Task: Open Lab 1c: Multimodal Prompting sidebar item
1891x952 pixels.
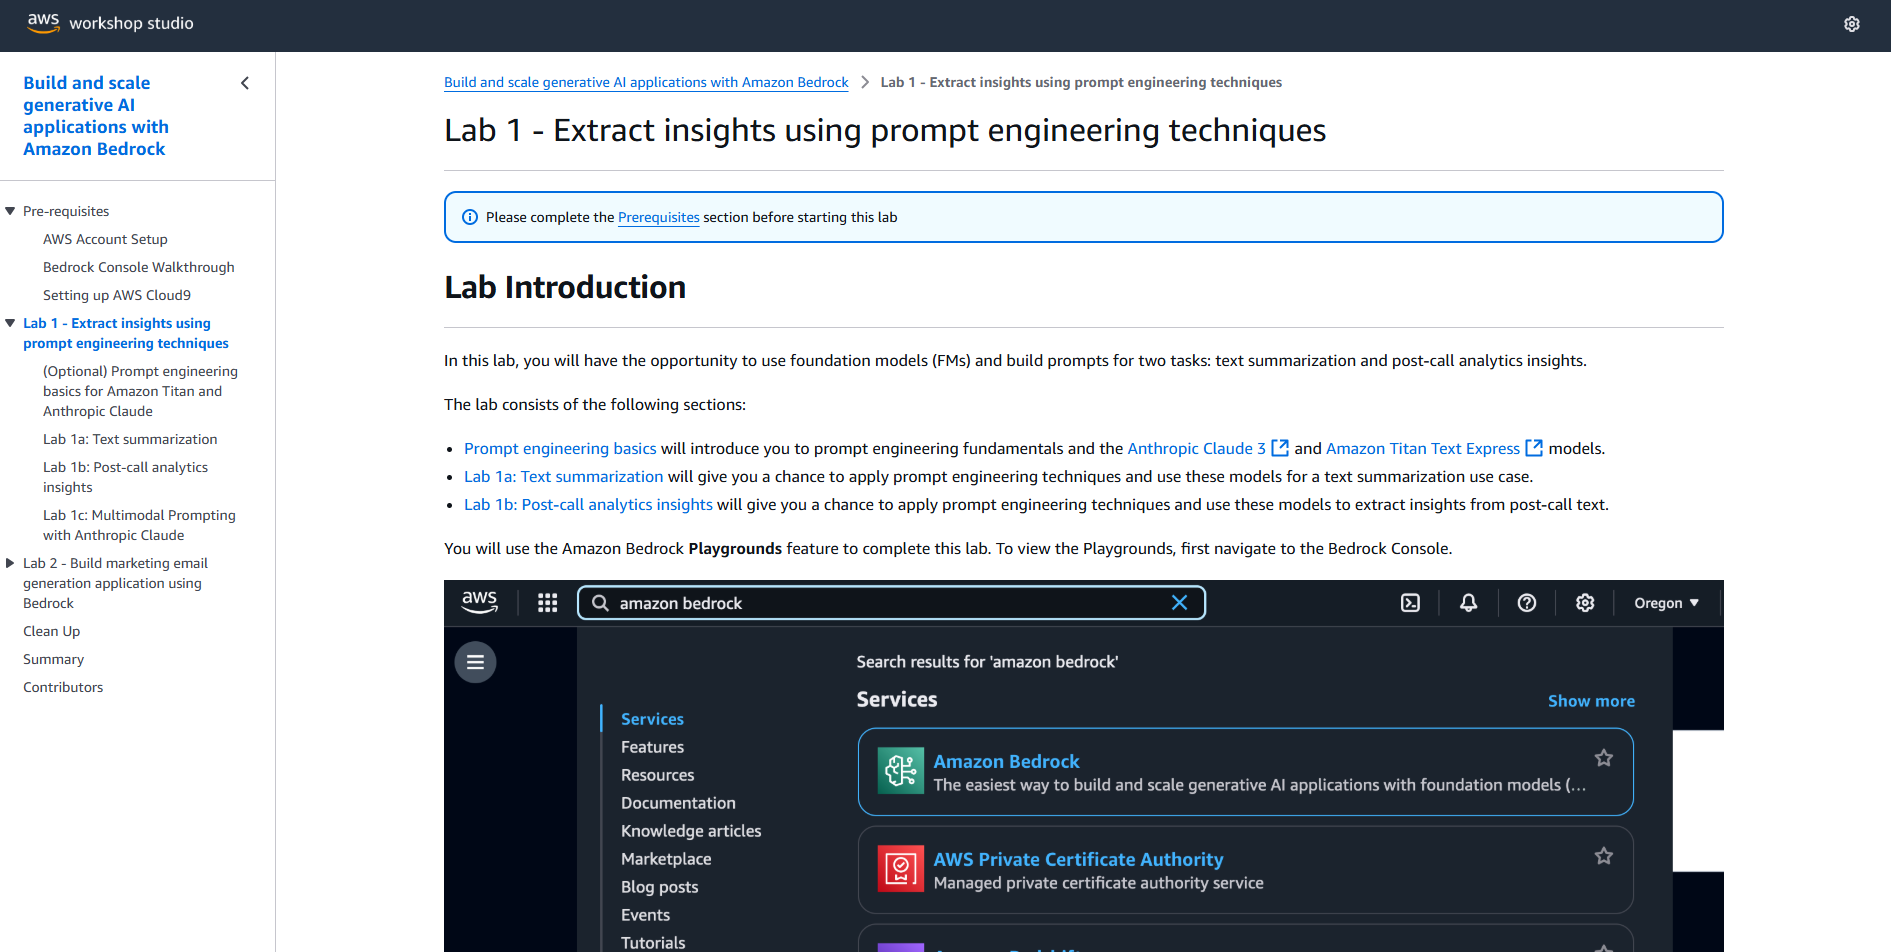Action: point(139,525)
